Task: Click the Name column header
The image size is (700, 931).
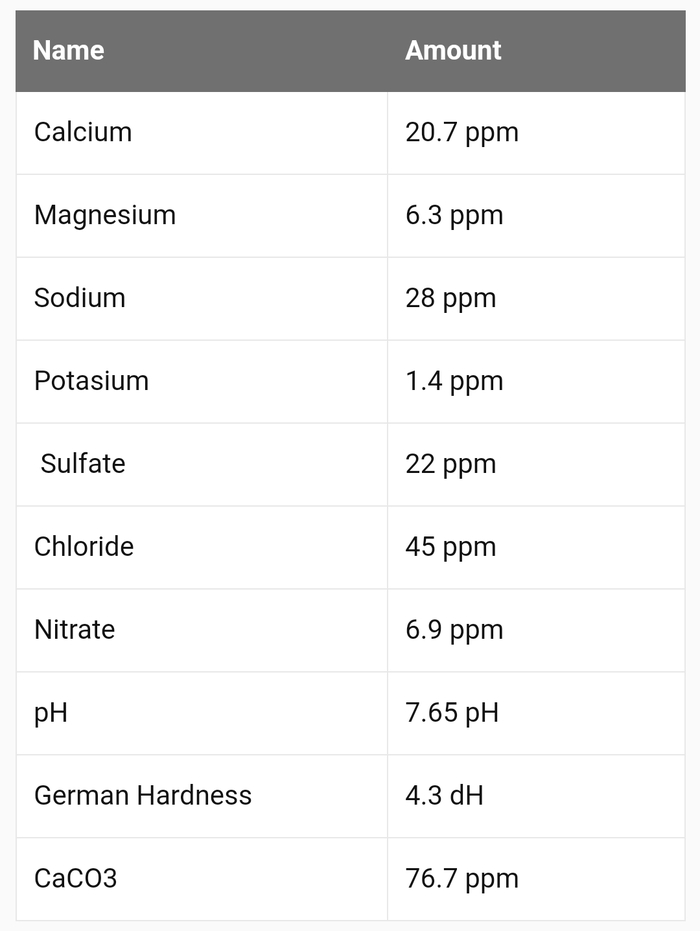Action: click(69, 50)
